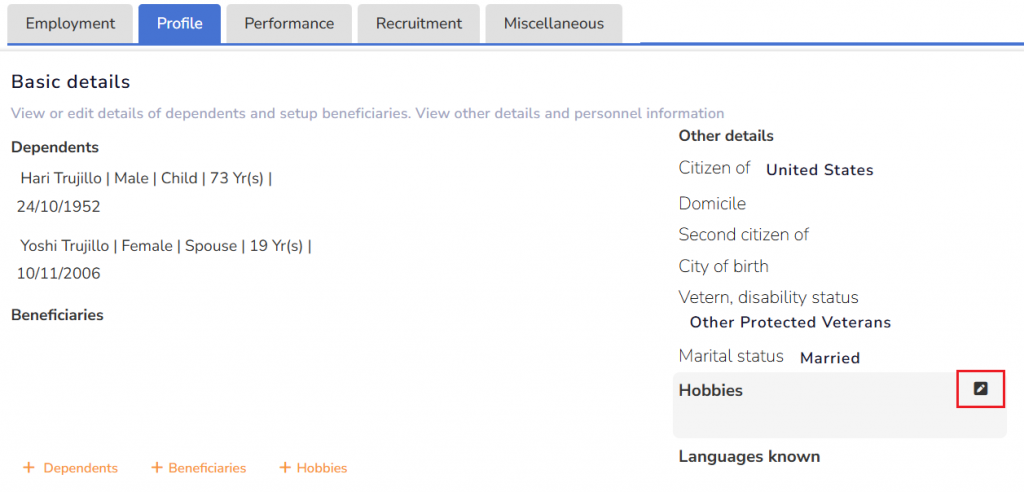
Task: Click the Married marital status value
Action: click(830, 358)
